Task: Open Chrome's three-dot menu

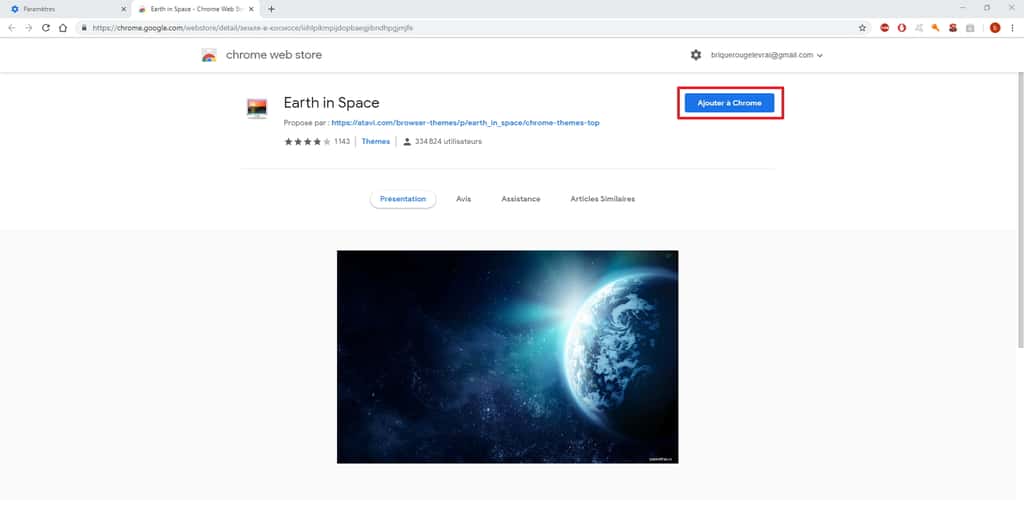Action: [x=1012, y=28]
